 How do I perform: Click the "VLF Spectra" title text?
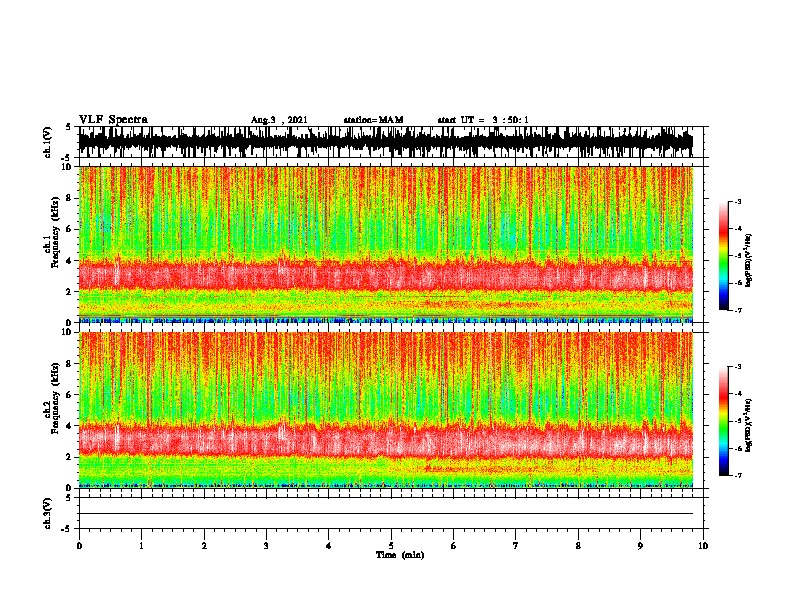[x=113, y=120]
